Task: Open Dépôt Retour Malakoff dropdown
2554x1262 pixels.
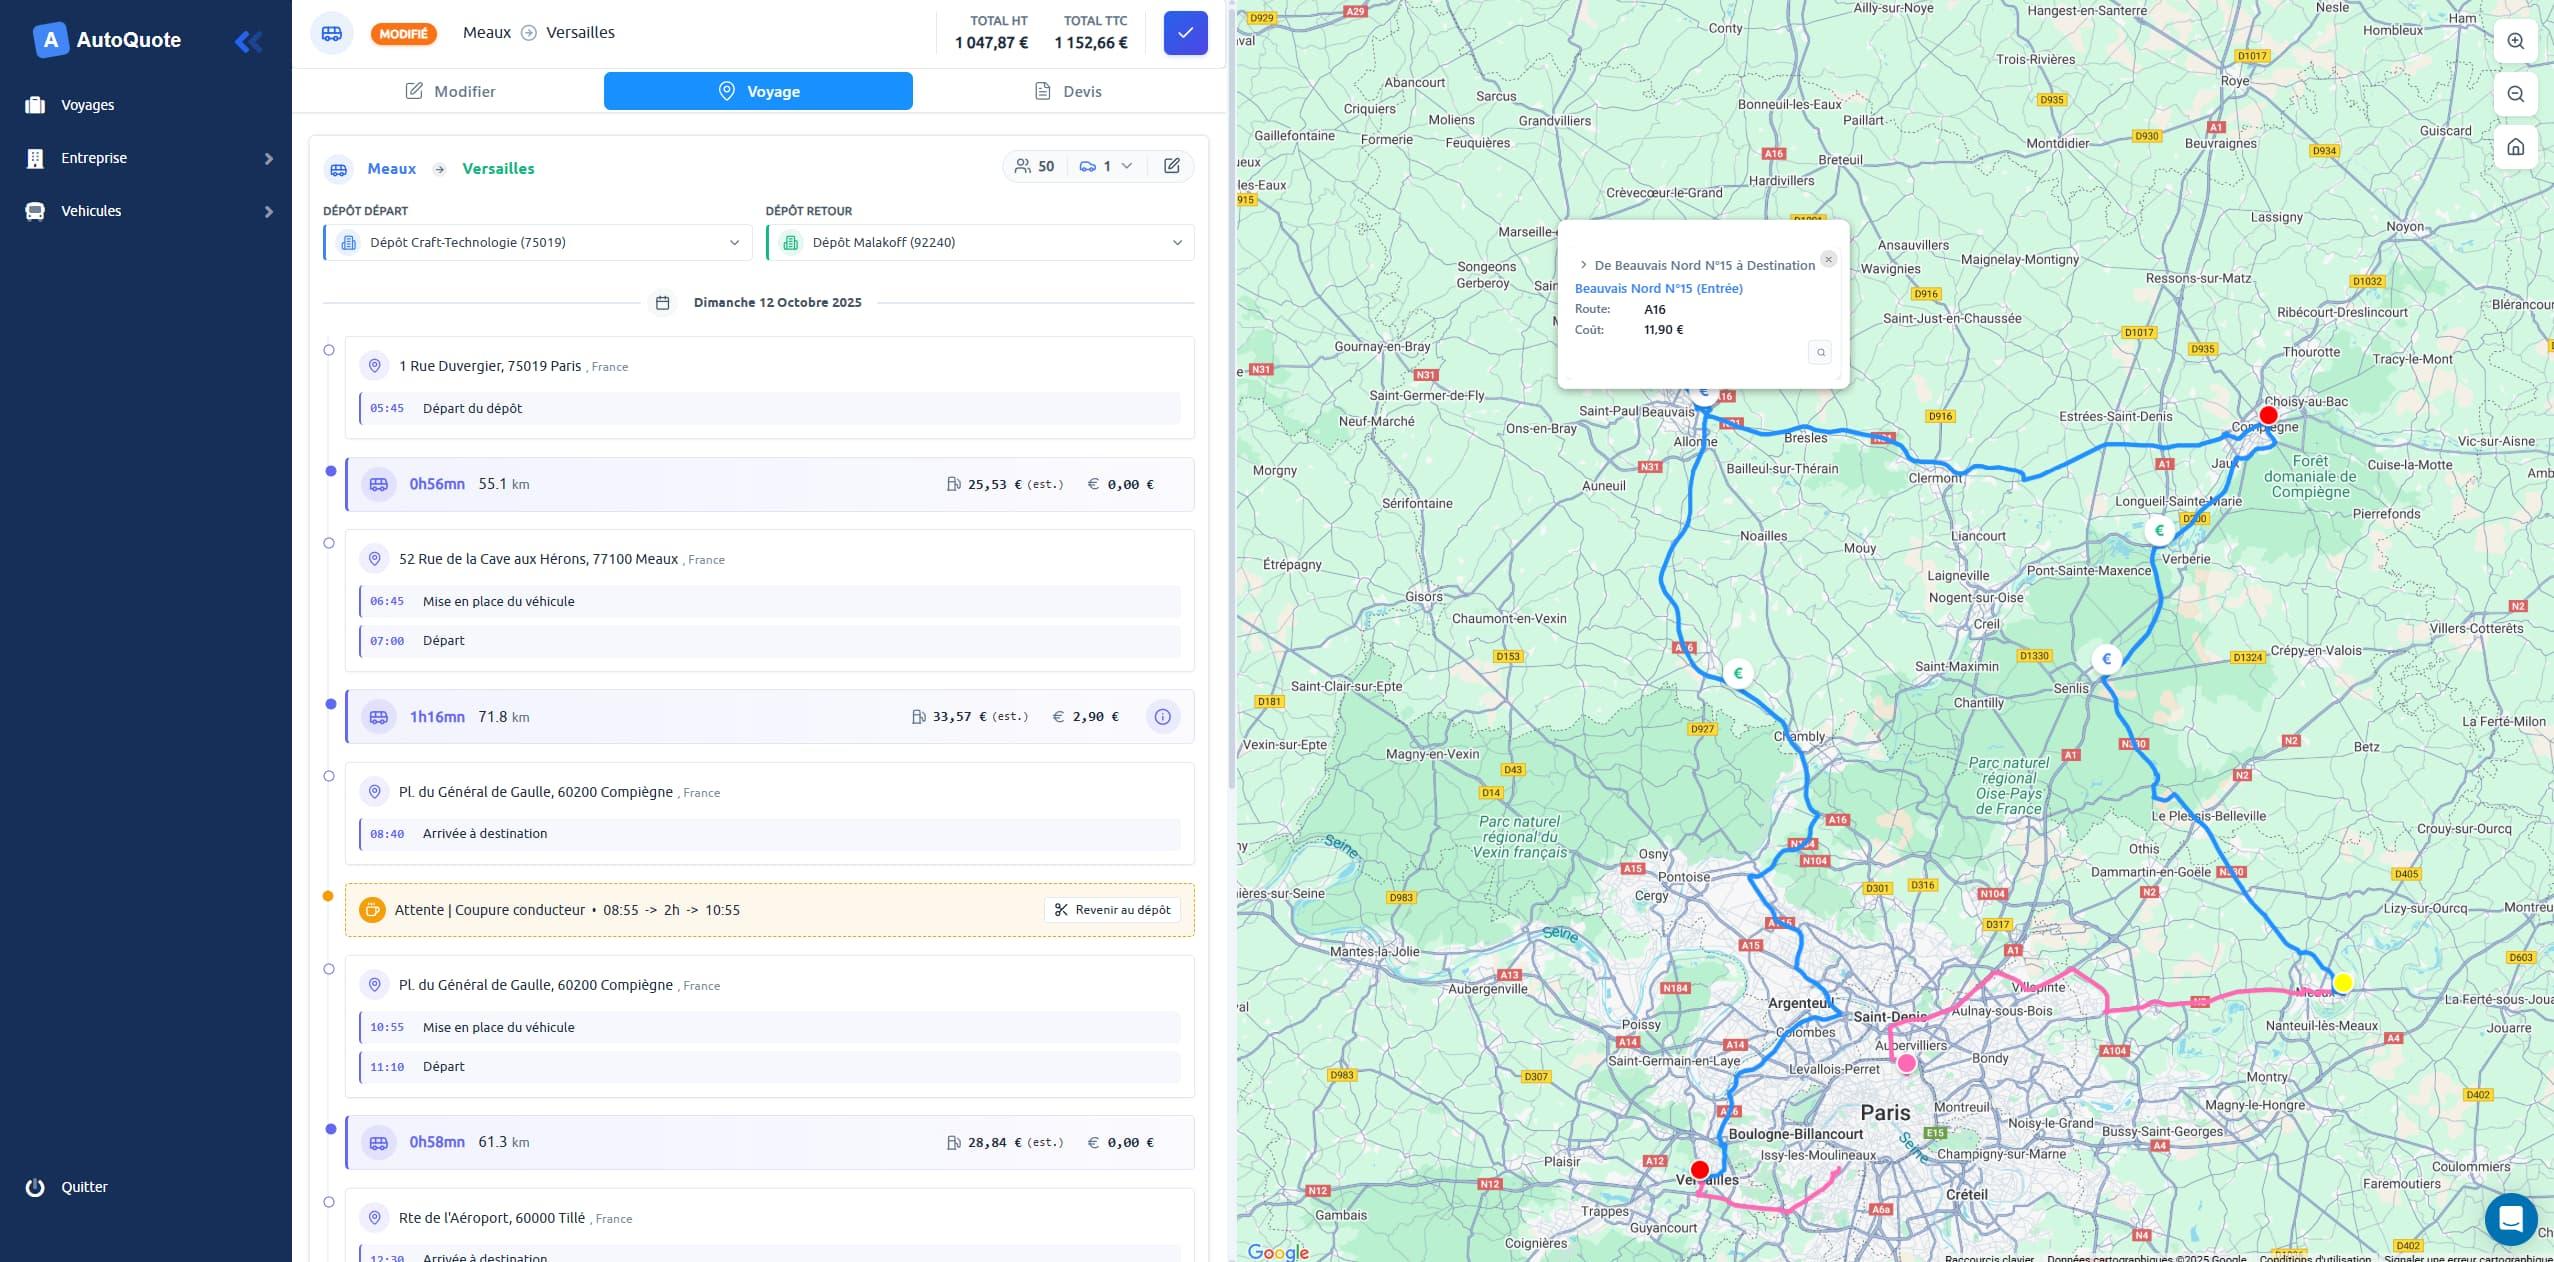Action: pos(980,243)
